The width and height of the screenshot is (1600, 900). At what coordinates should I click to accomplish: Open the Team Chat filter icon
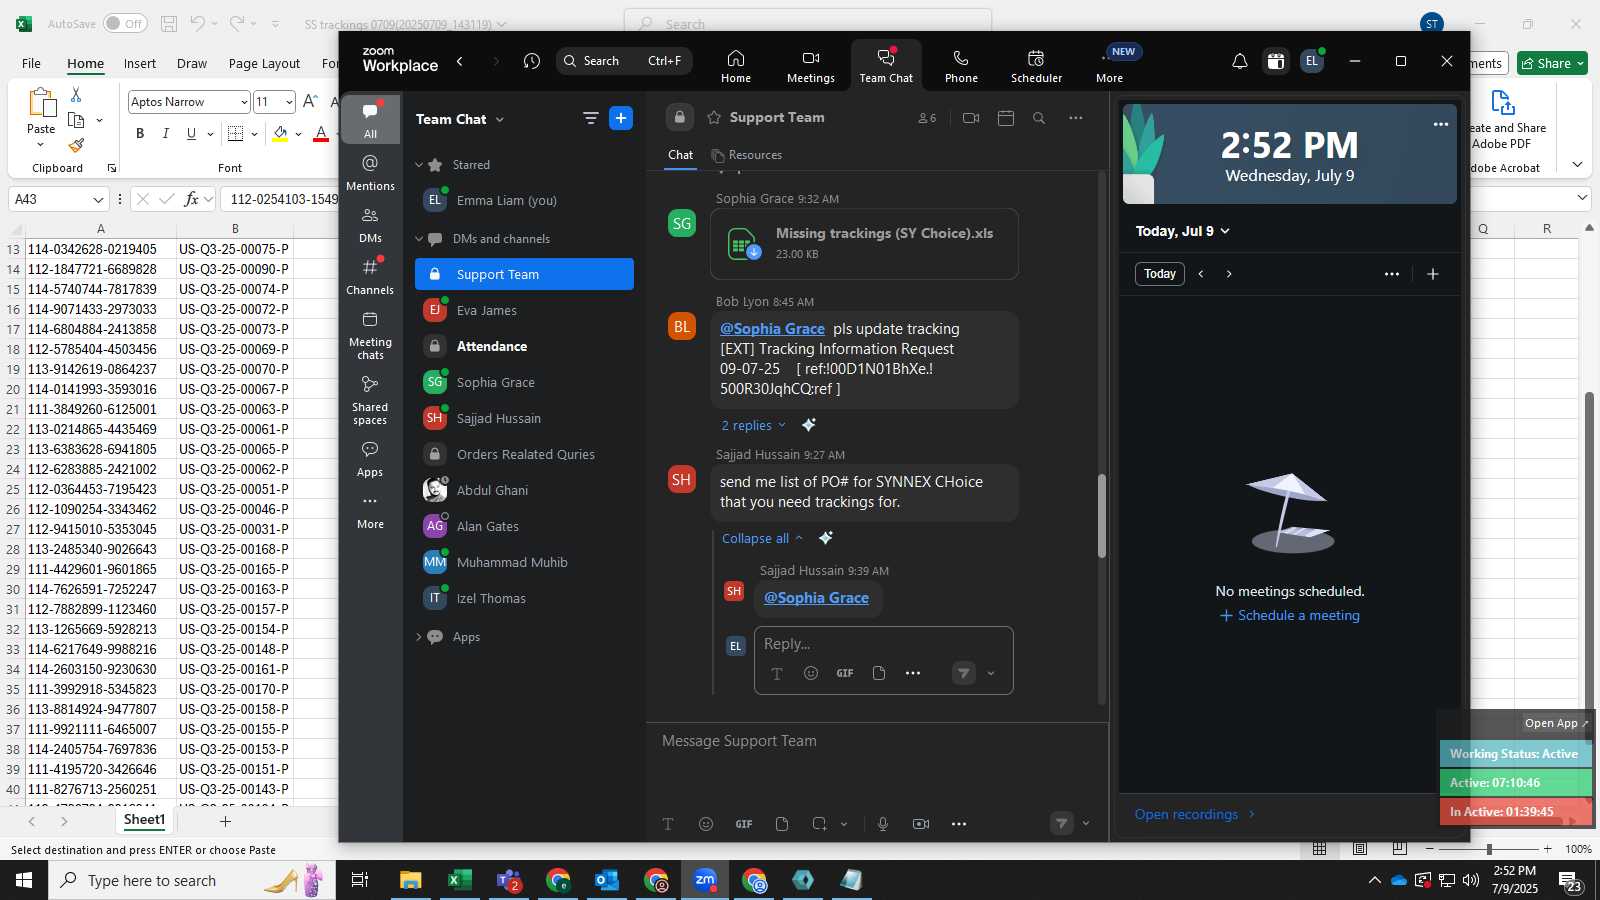click(591, 118)
